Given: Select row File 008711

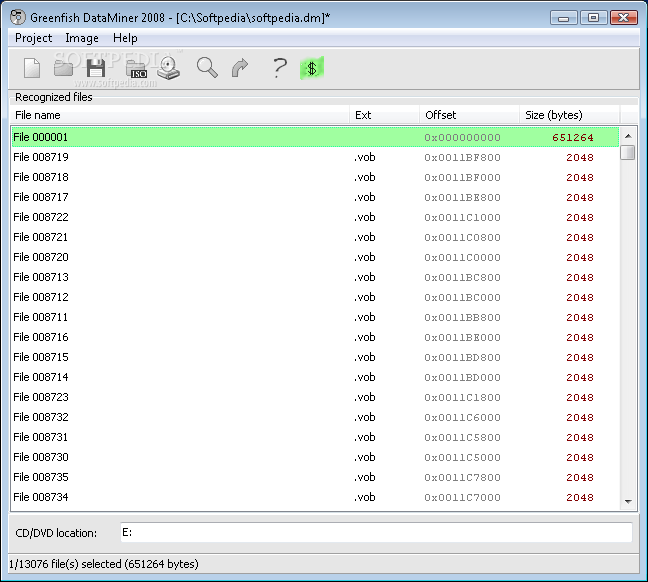Looking at the screenshot, I should [x=316, y=317].
